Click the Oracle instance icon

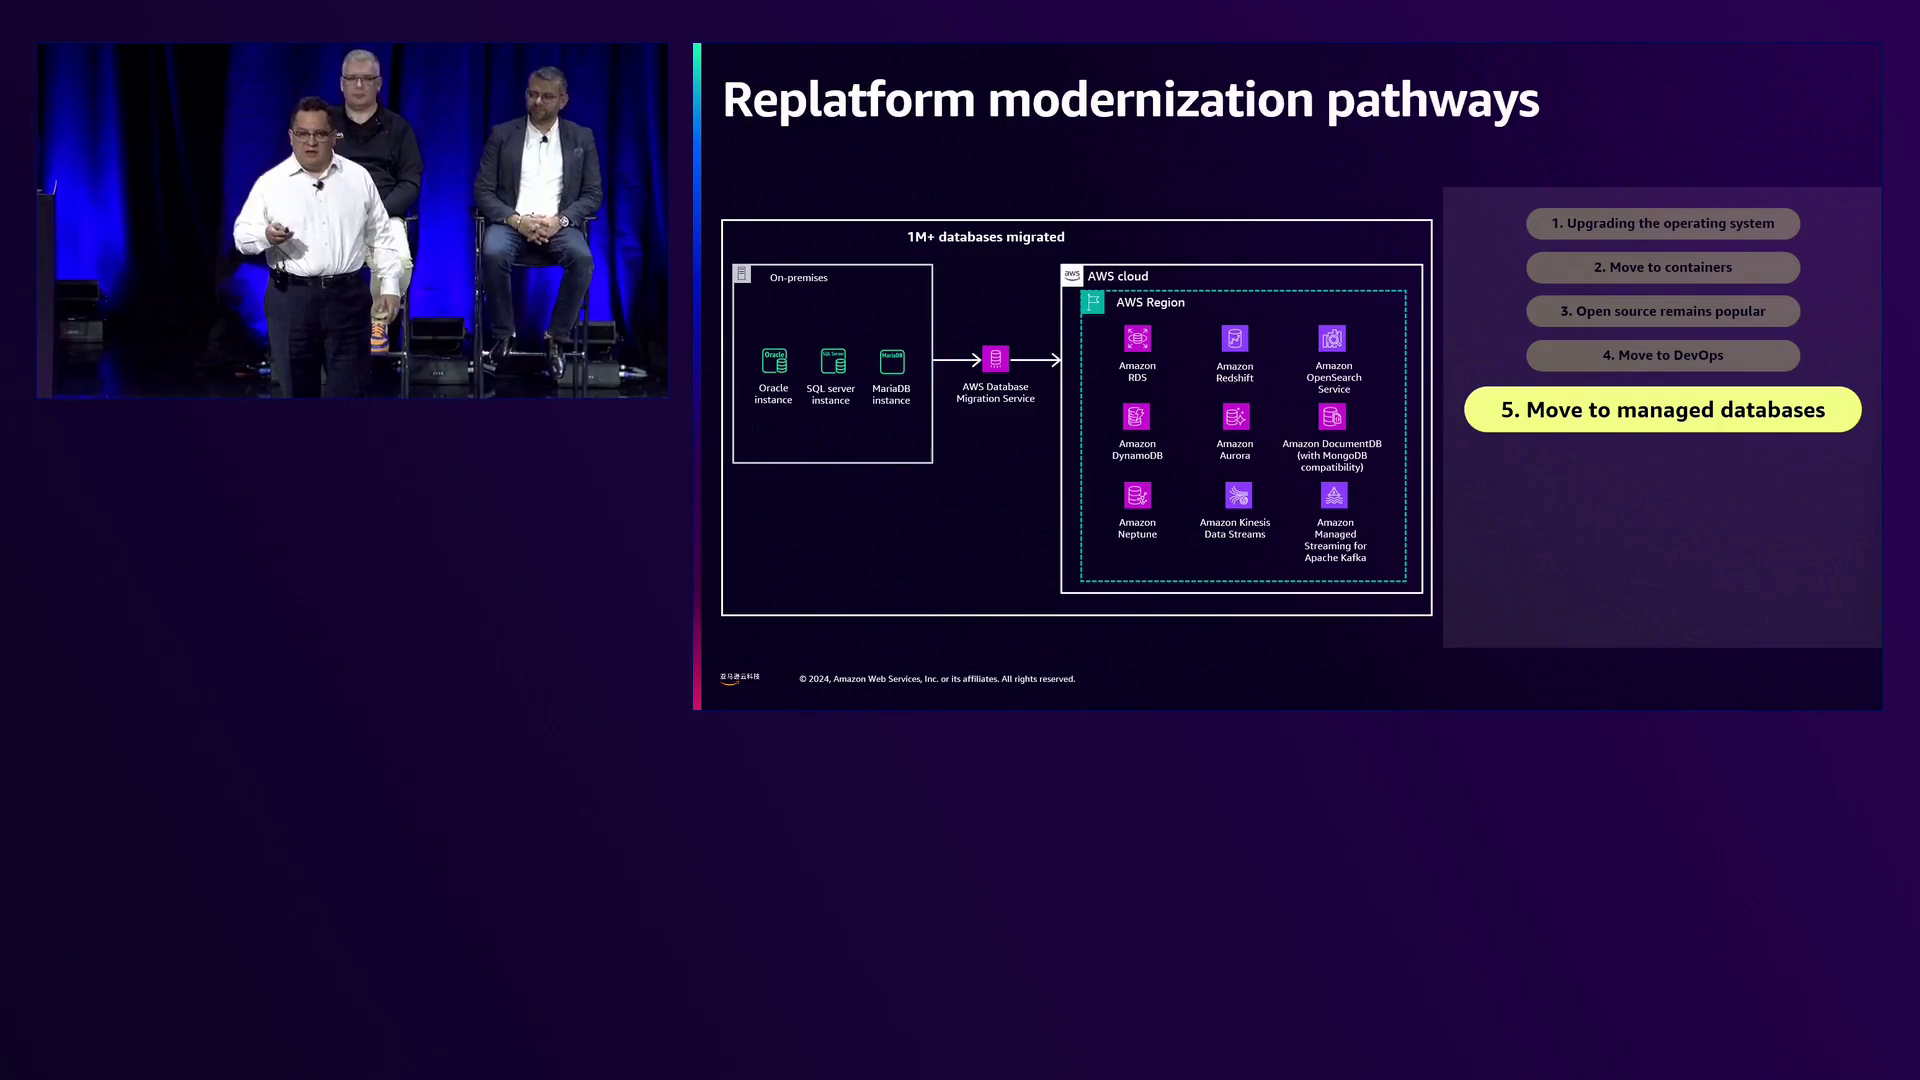coord(774,360)
